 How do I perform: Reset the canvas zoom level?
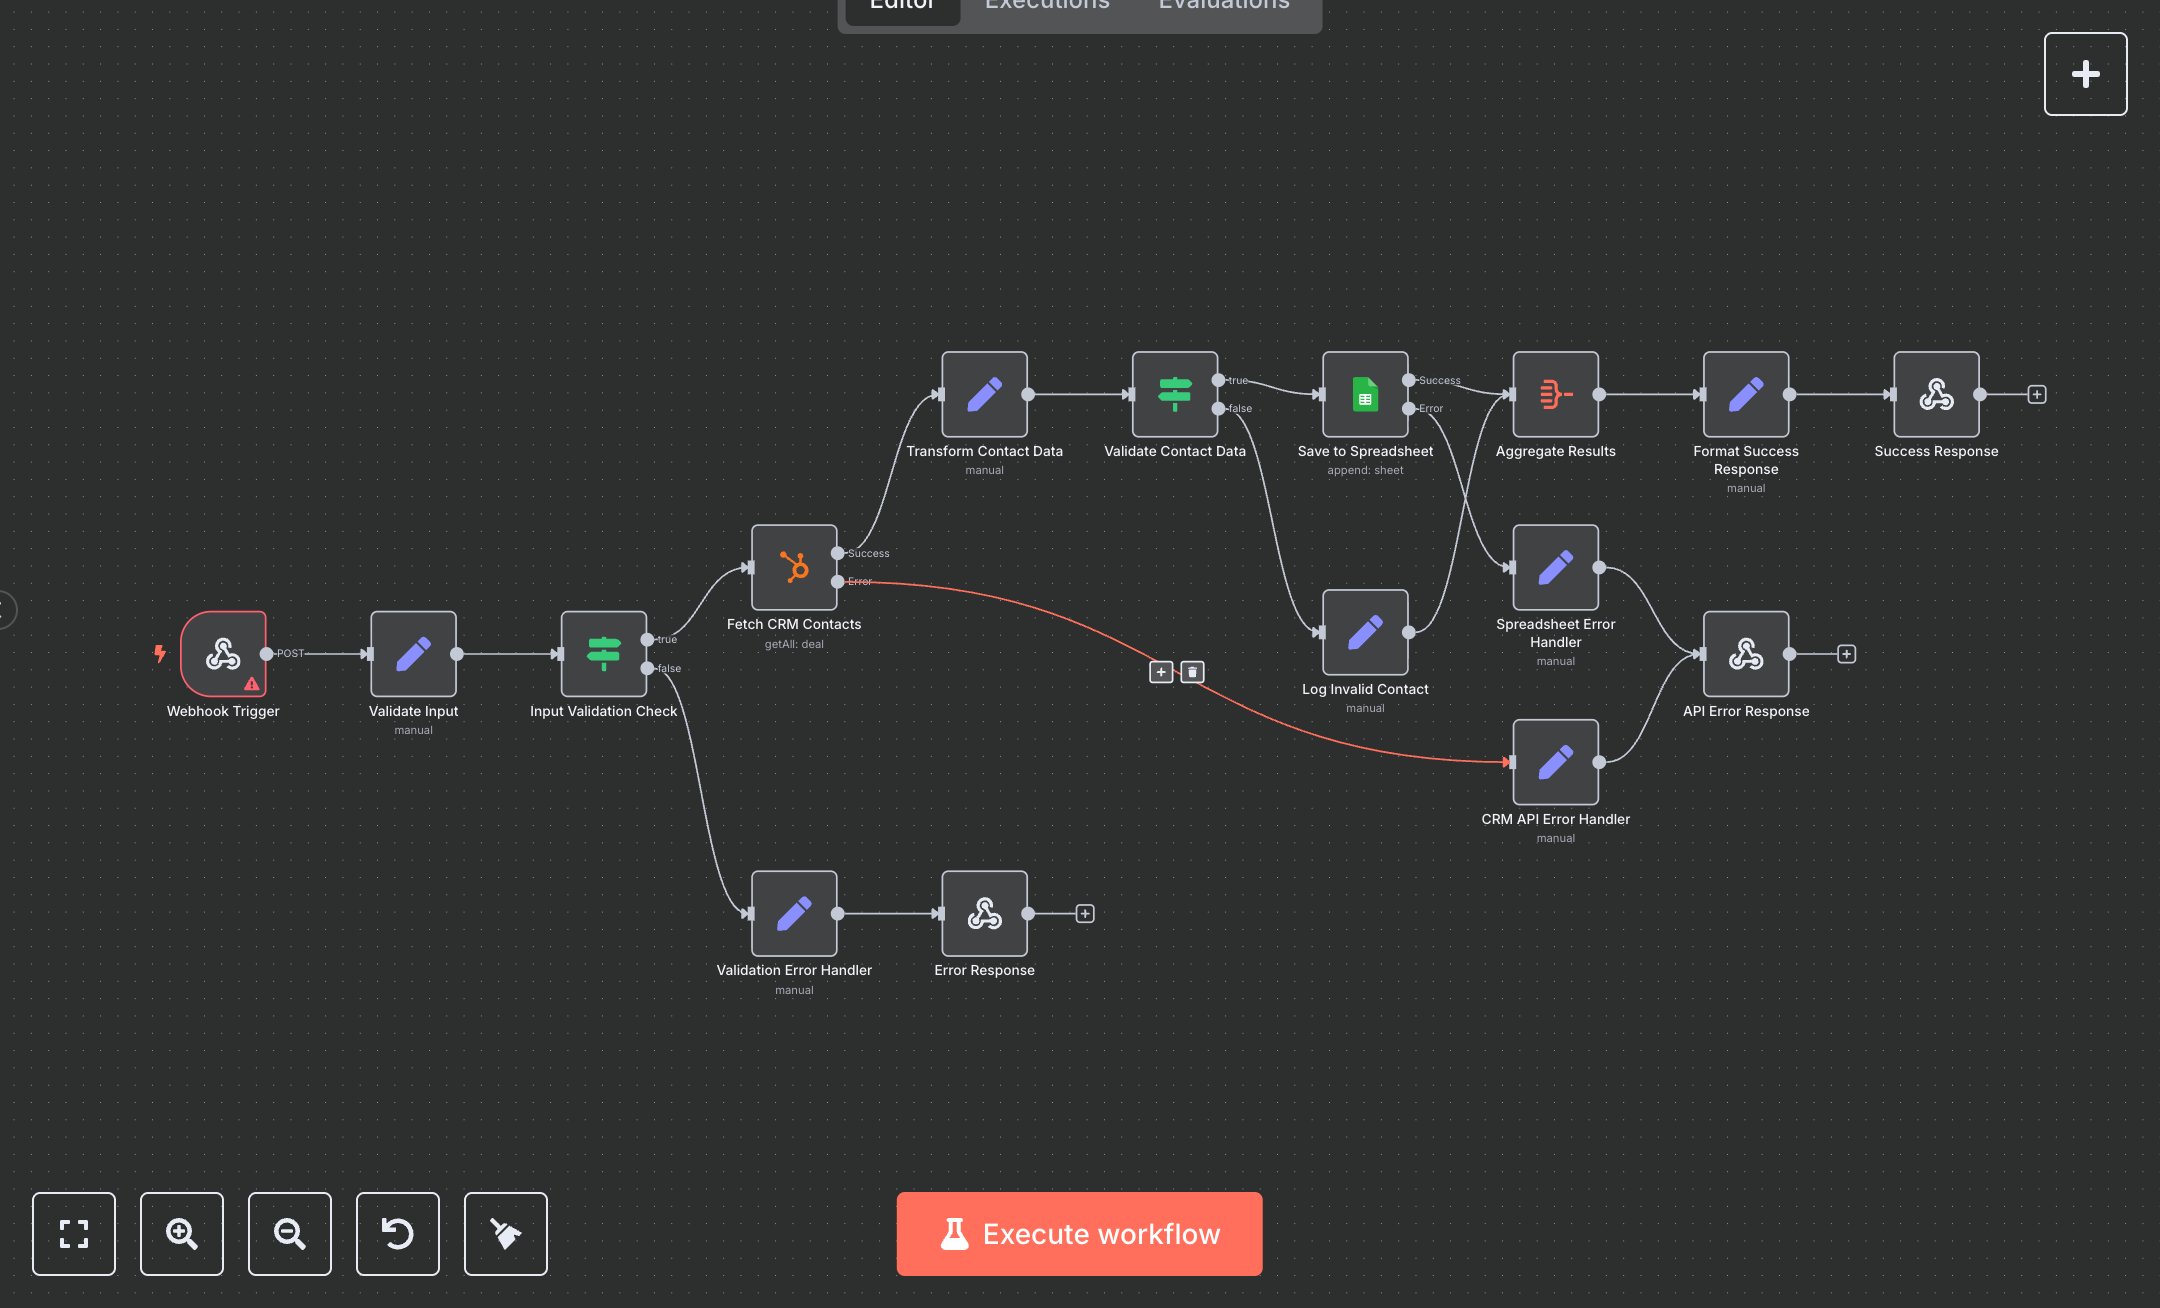point(398,1234)
